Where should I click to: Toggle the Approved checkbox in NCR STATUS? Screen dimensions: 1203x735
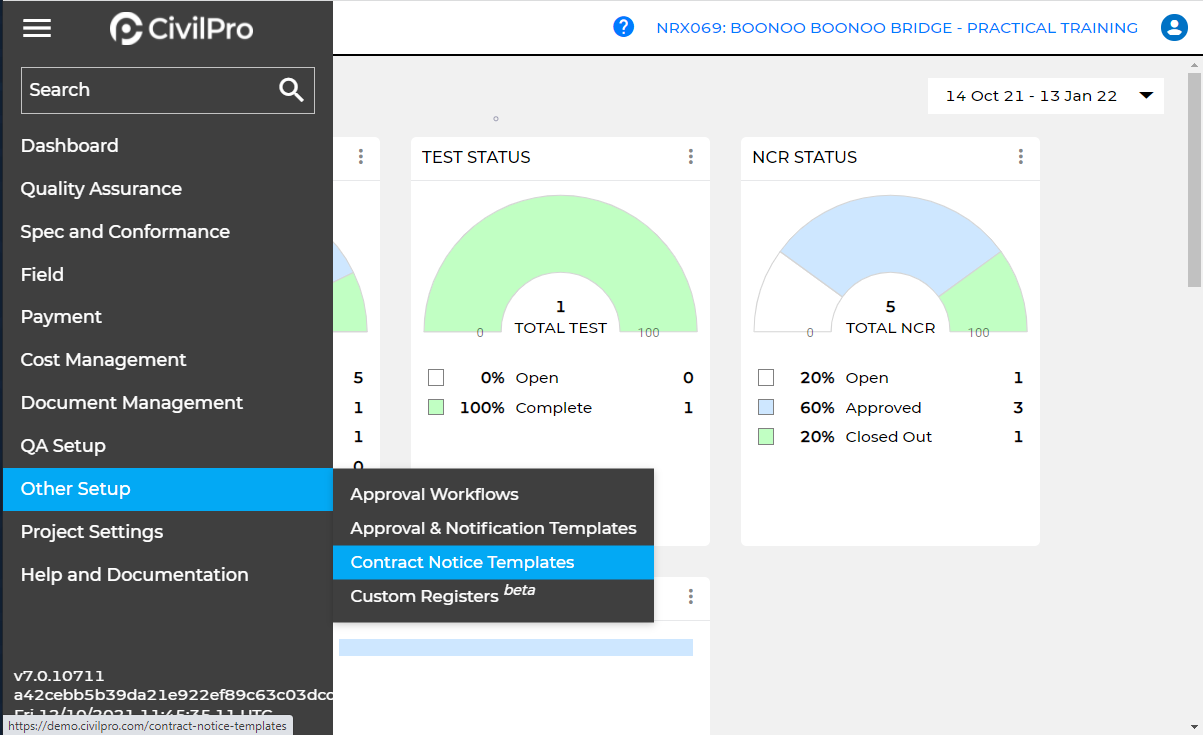coord(766,408)
